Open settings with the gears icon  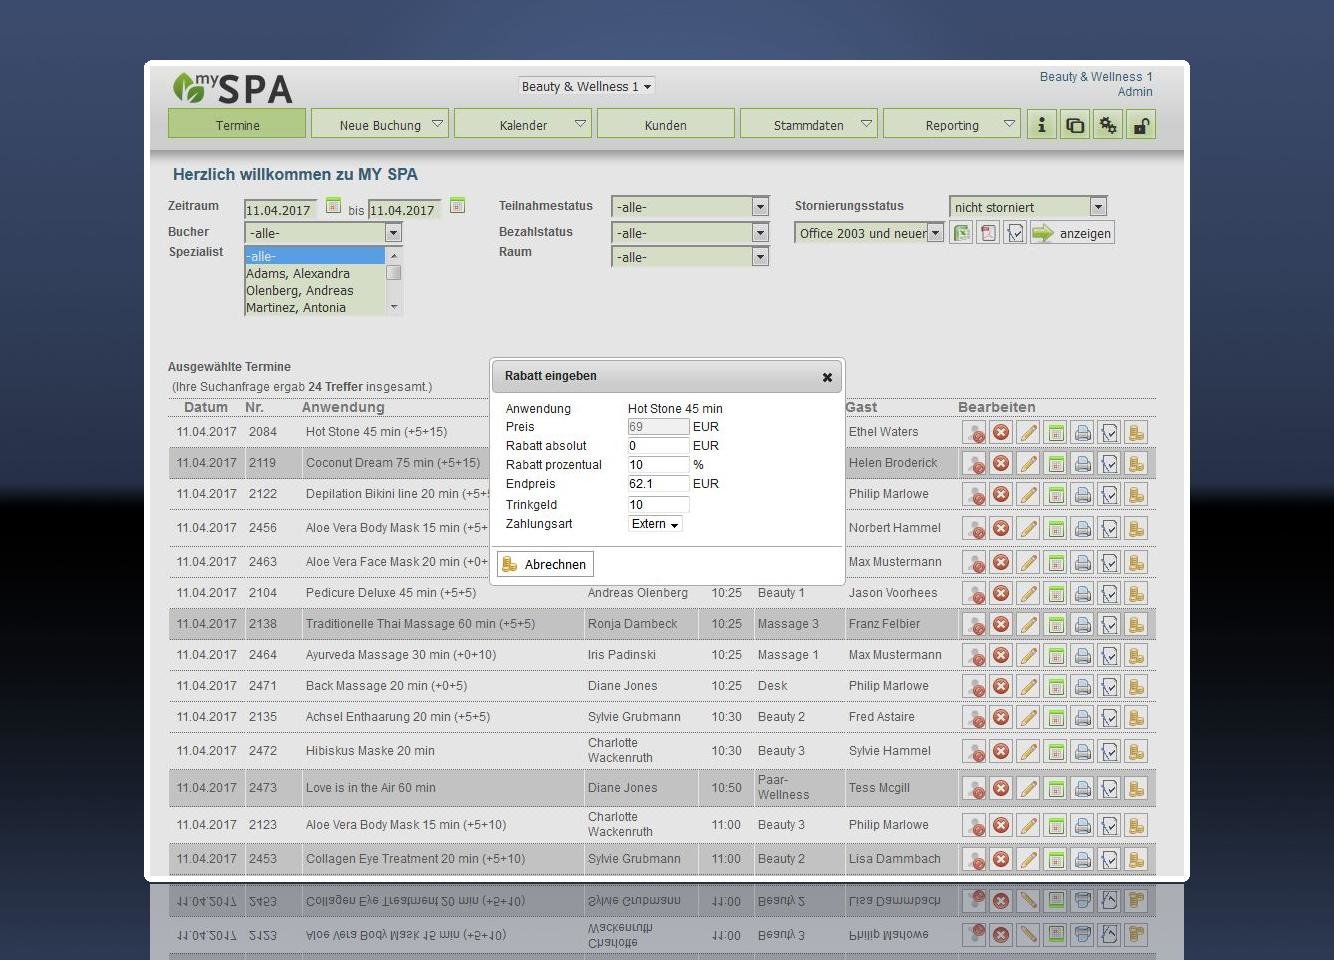click(x=1107, y=125)
